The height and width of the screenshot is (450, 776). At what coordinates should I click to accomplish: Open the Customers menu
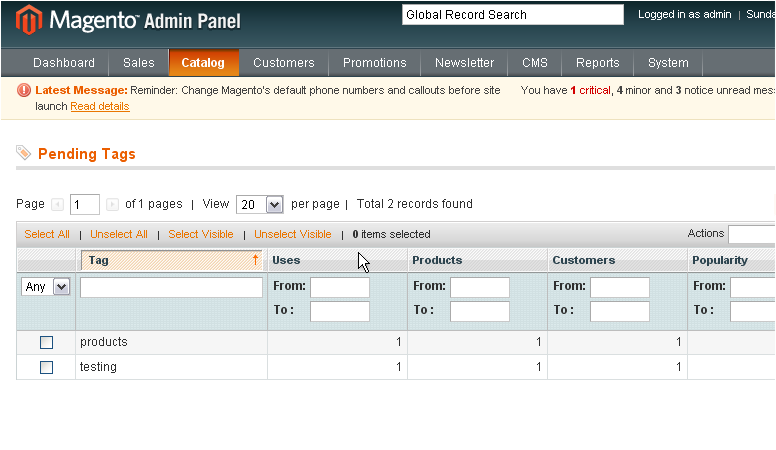pyautogui.click(x=284, y=63)
